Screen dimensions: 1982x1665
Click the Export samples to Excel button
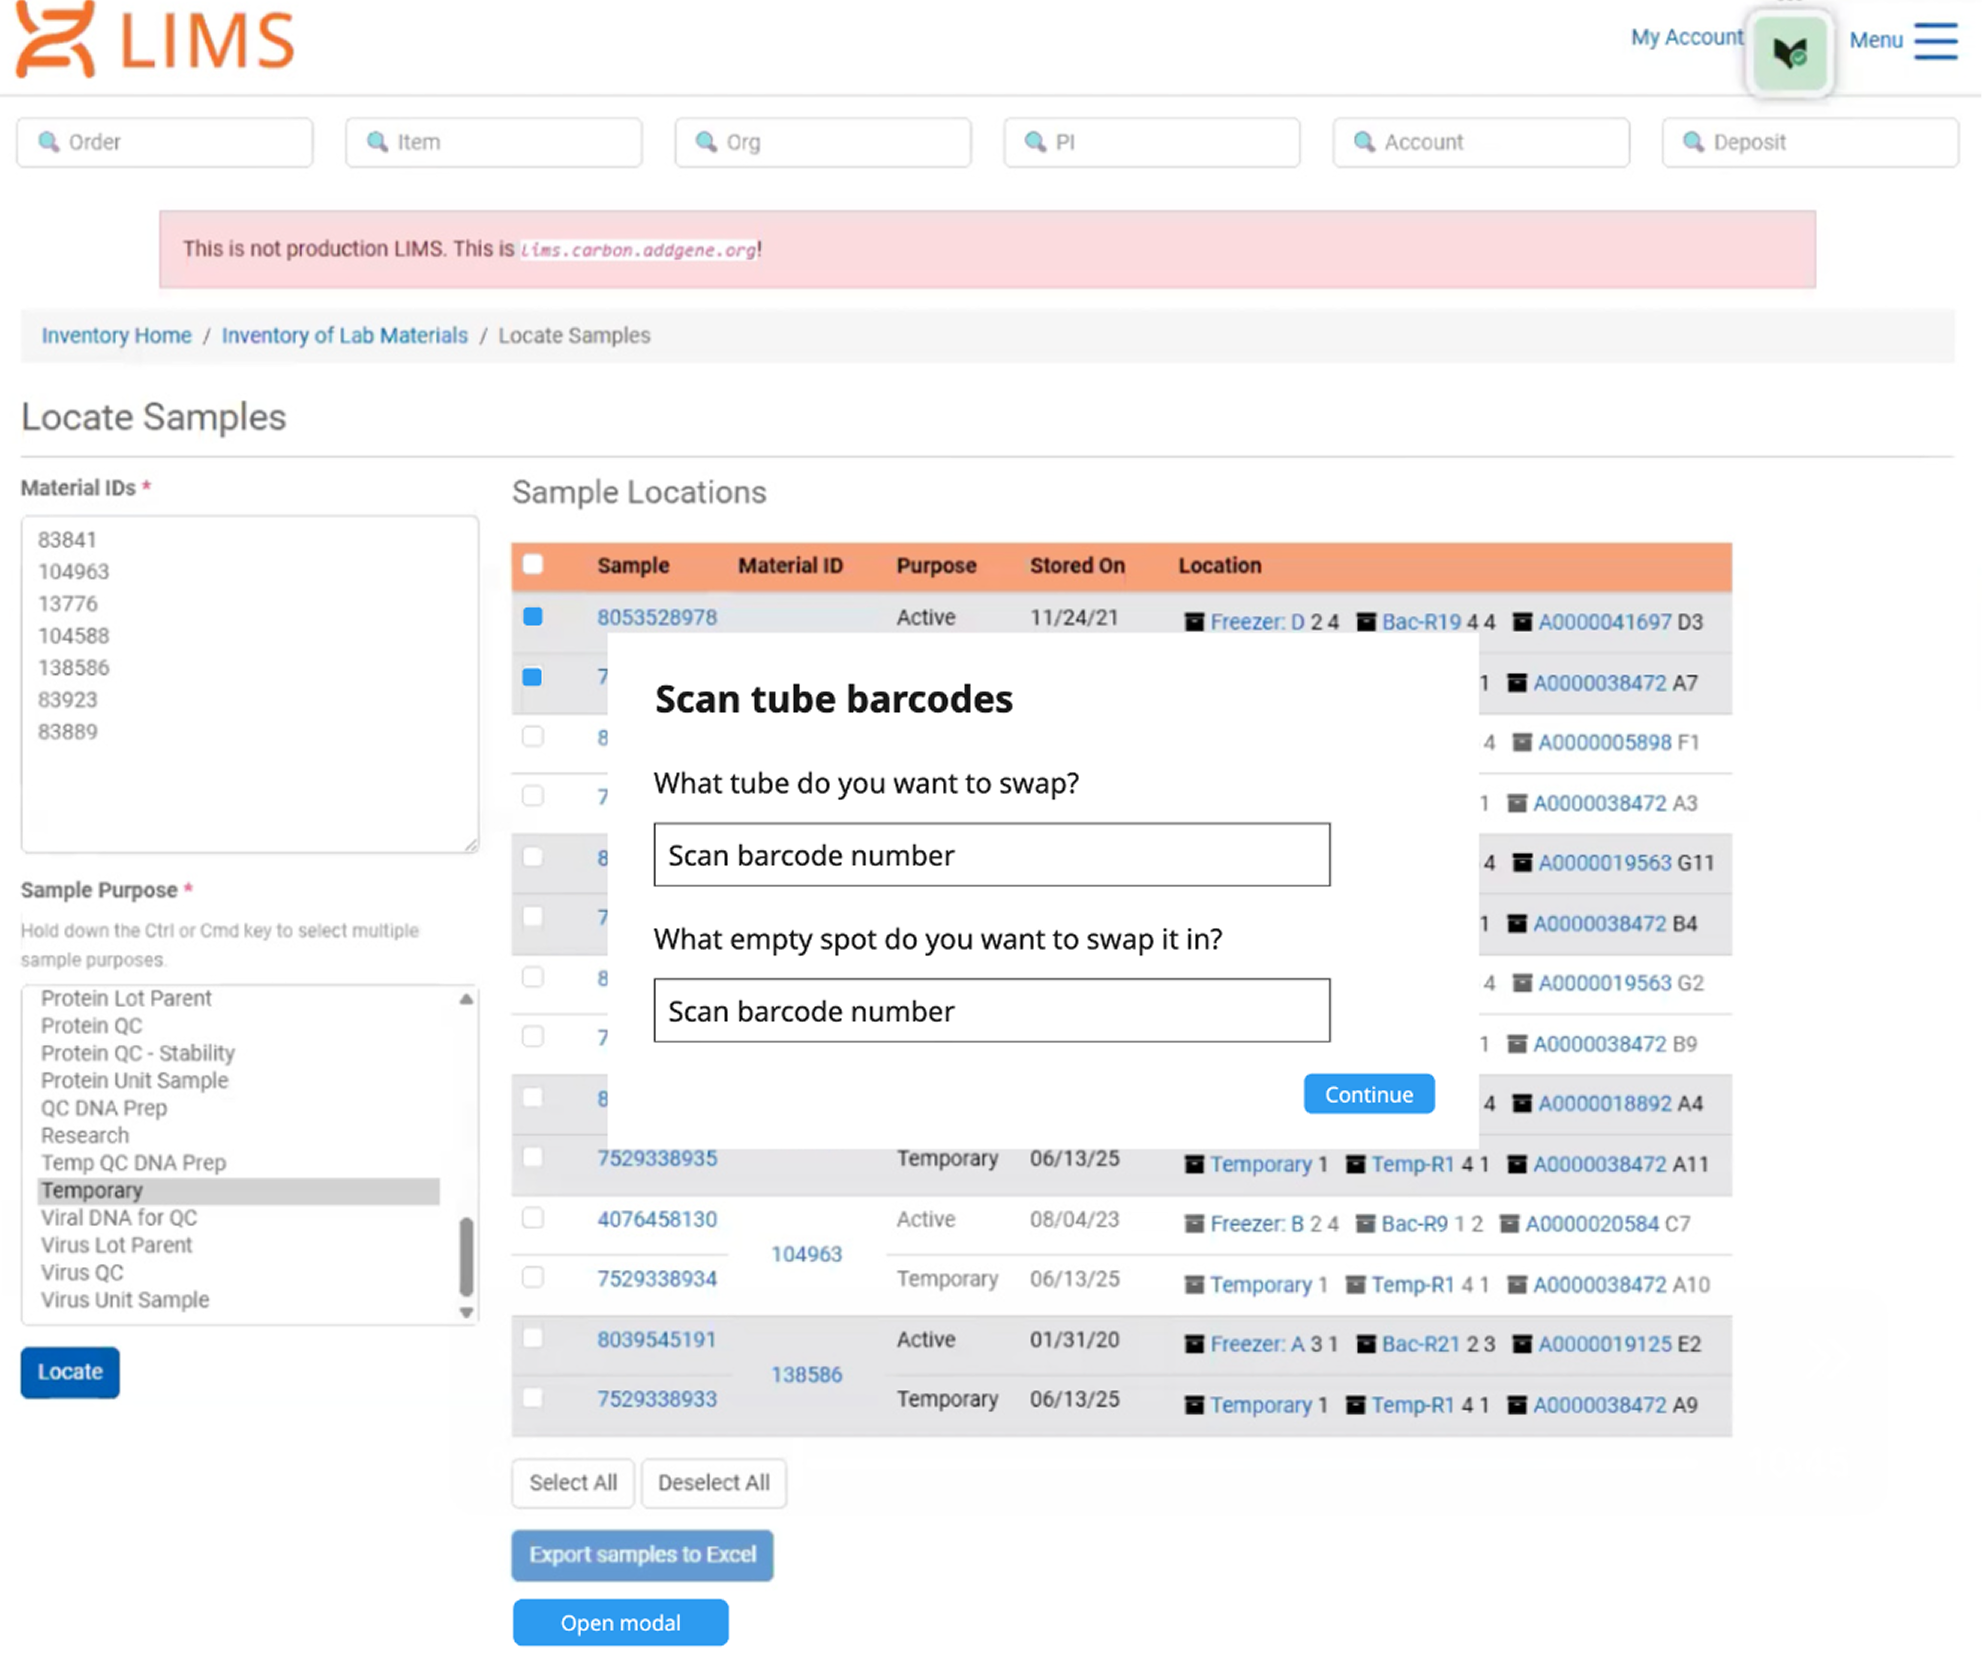pos(642,1555)
